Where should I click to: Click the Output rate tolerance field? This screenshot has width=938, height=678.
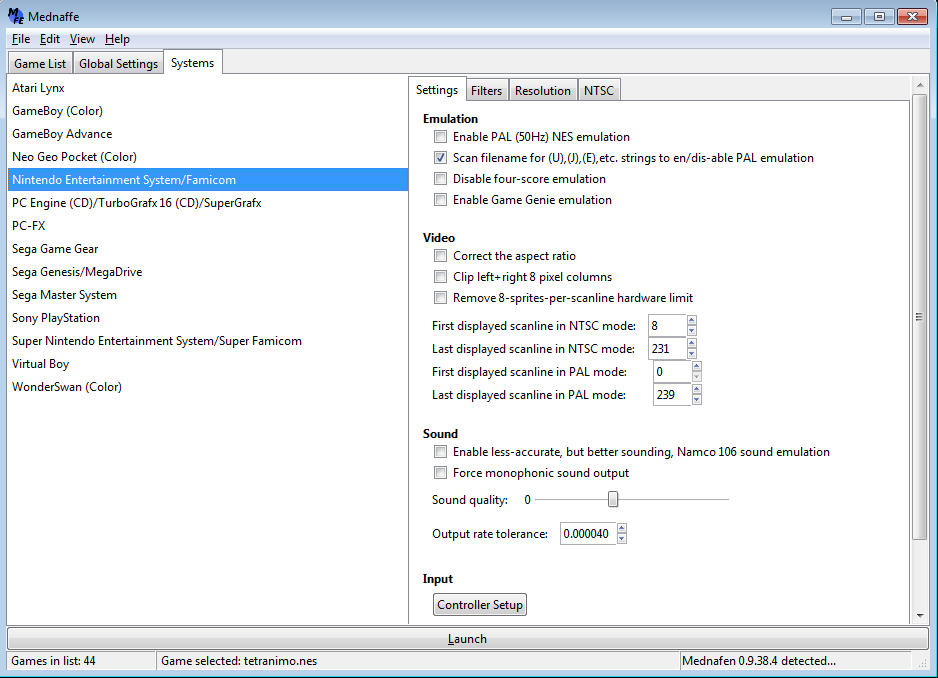[588, 534]
